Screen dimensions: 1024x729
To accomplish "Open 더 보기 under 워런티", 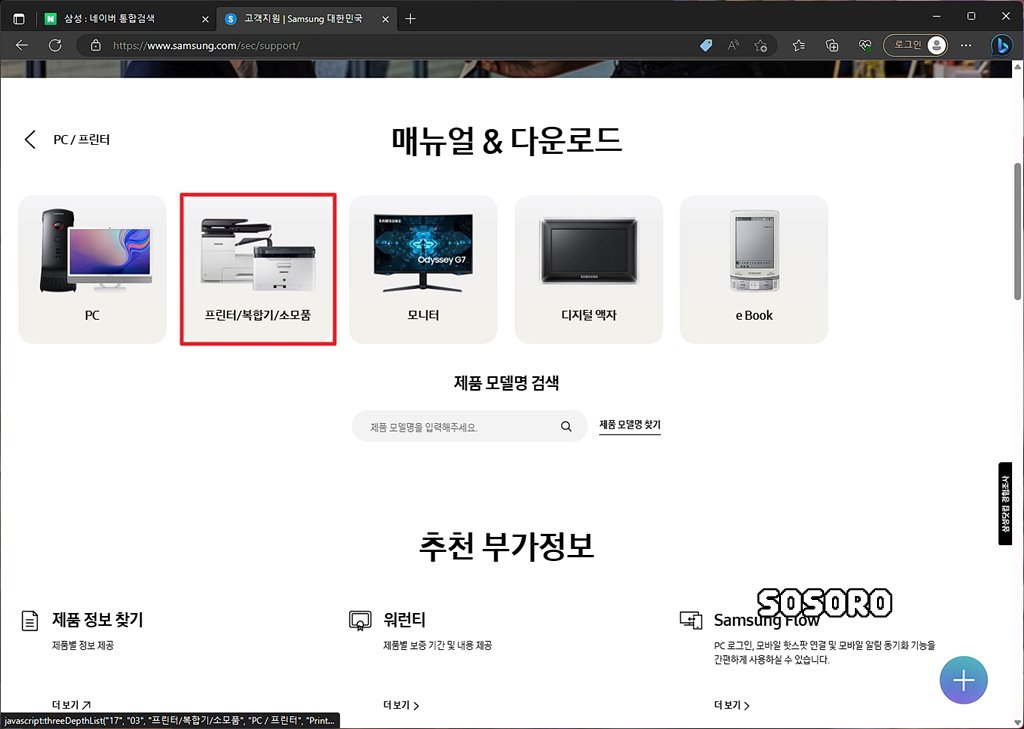I will click(401, 705).
